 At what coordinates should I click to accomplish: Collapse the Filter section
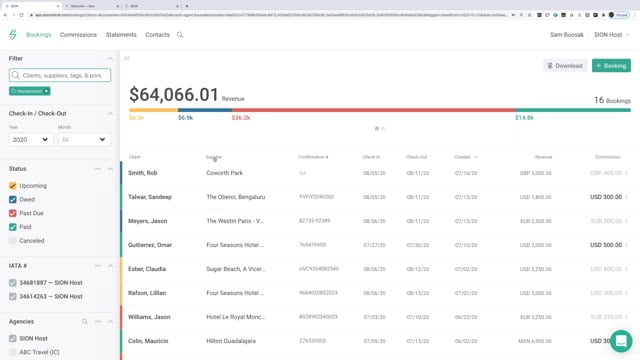tap(111, 58)
